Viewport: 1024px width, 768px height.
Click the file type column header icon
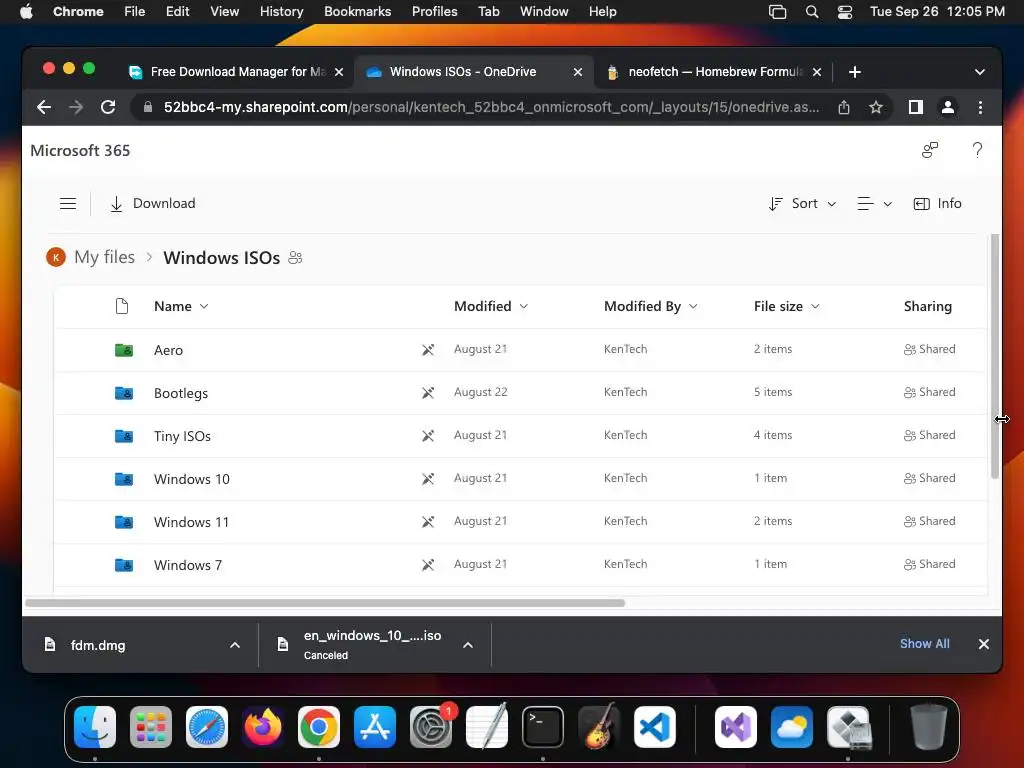coord(121,306)
